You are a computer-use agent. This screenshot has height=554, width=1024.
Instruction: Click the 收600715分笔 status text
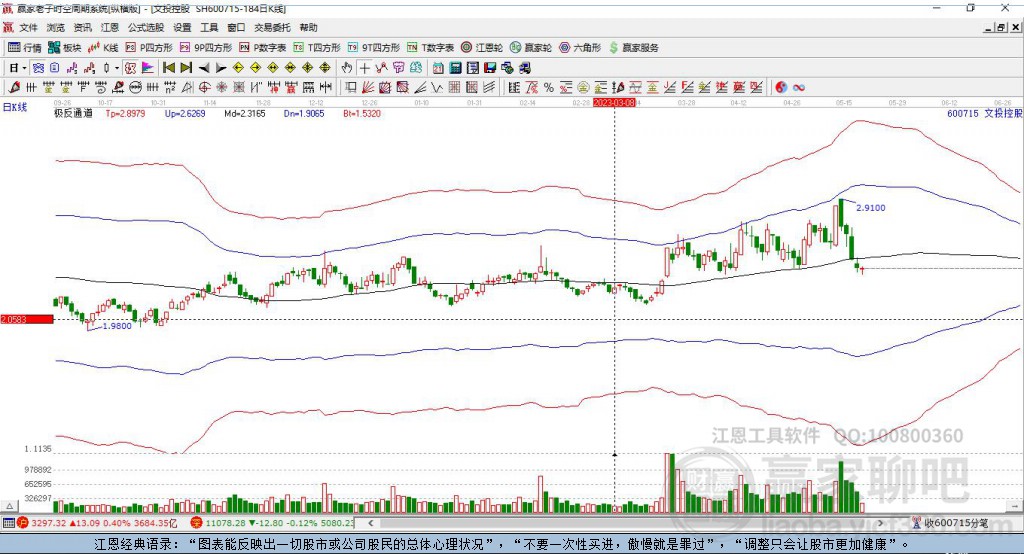click(x=955, y=523)
